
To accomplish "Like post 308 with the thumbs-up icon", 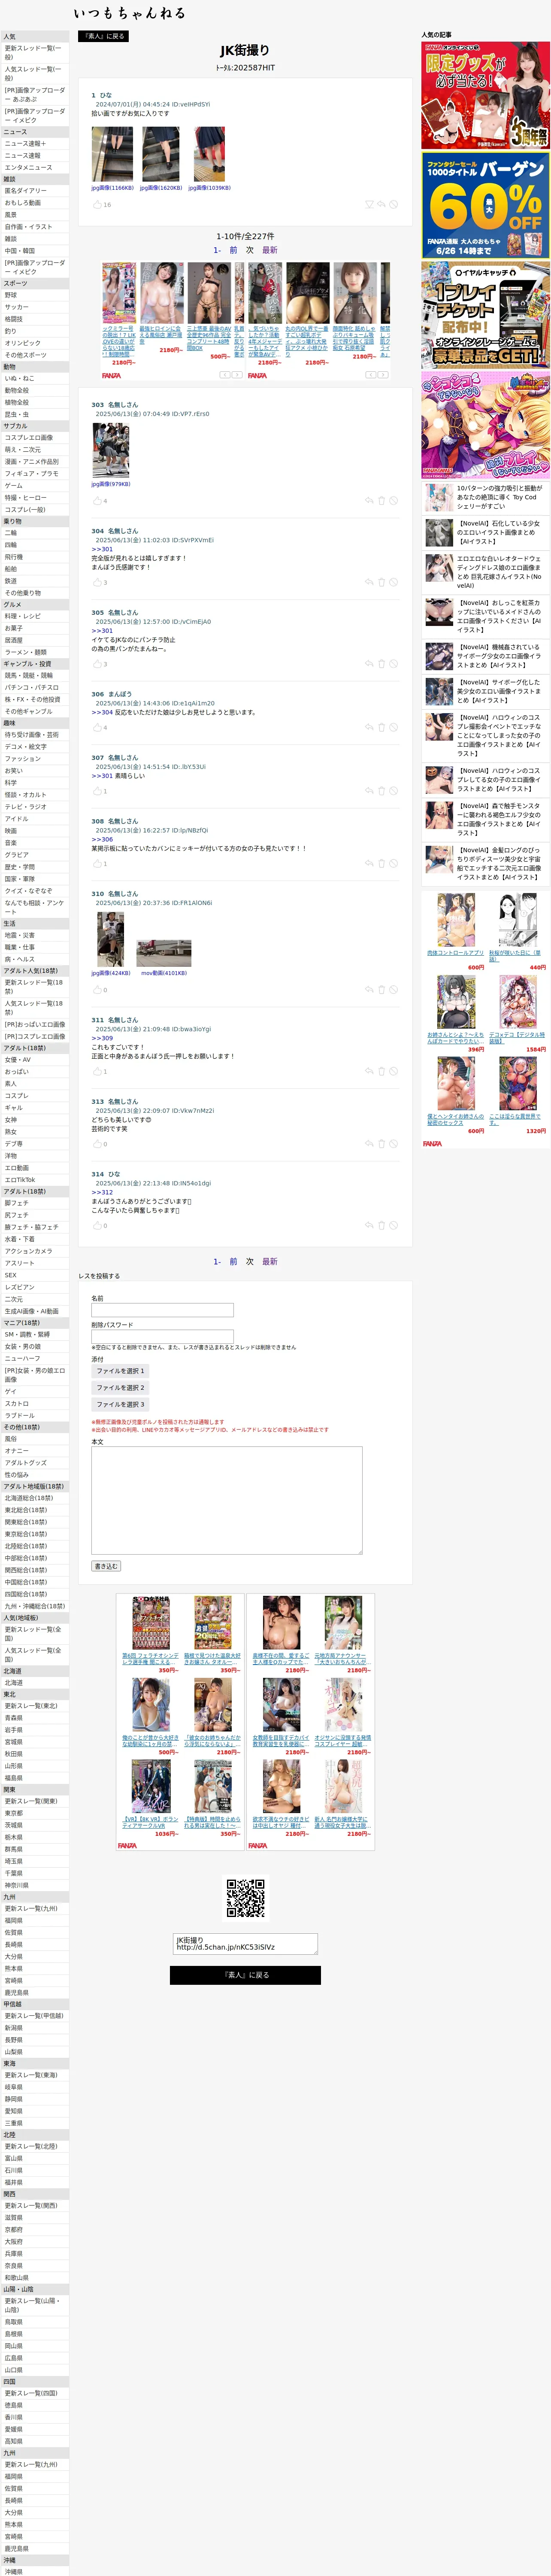I will 97,863.
